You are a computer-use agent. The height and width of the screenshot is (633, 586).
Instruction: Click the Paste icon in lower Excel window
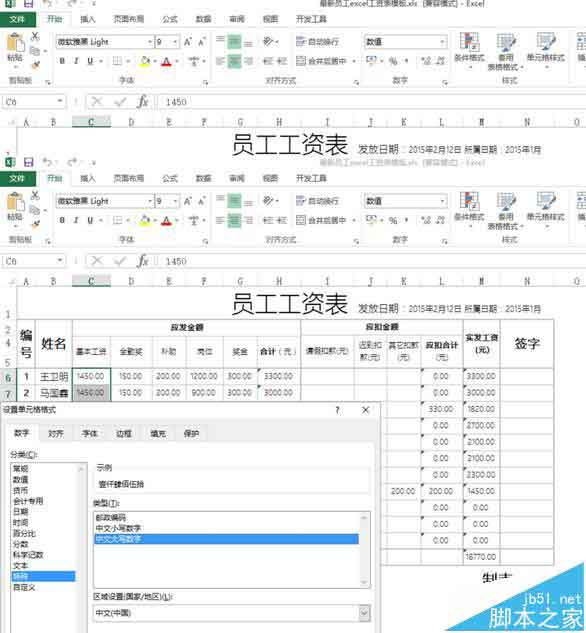pyautogui.click(x=15, y=202)
